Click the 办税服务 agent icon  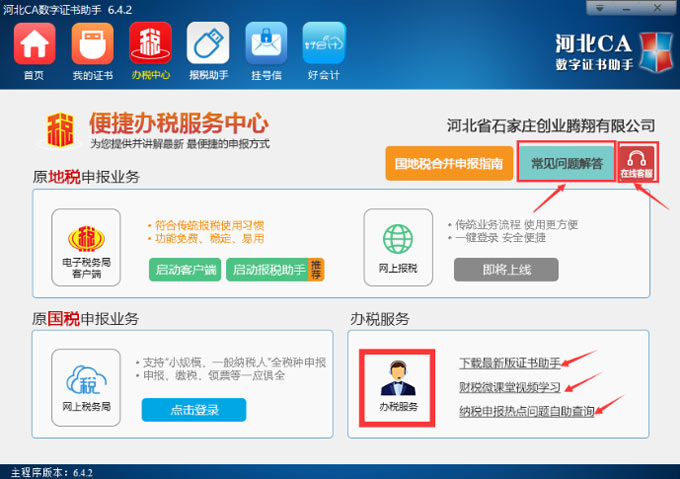[x=397, y=388]
